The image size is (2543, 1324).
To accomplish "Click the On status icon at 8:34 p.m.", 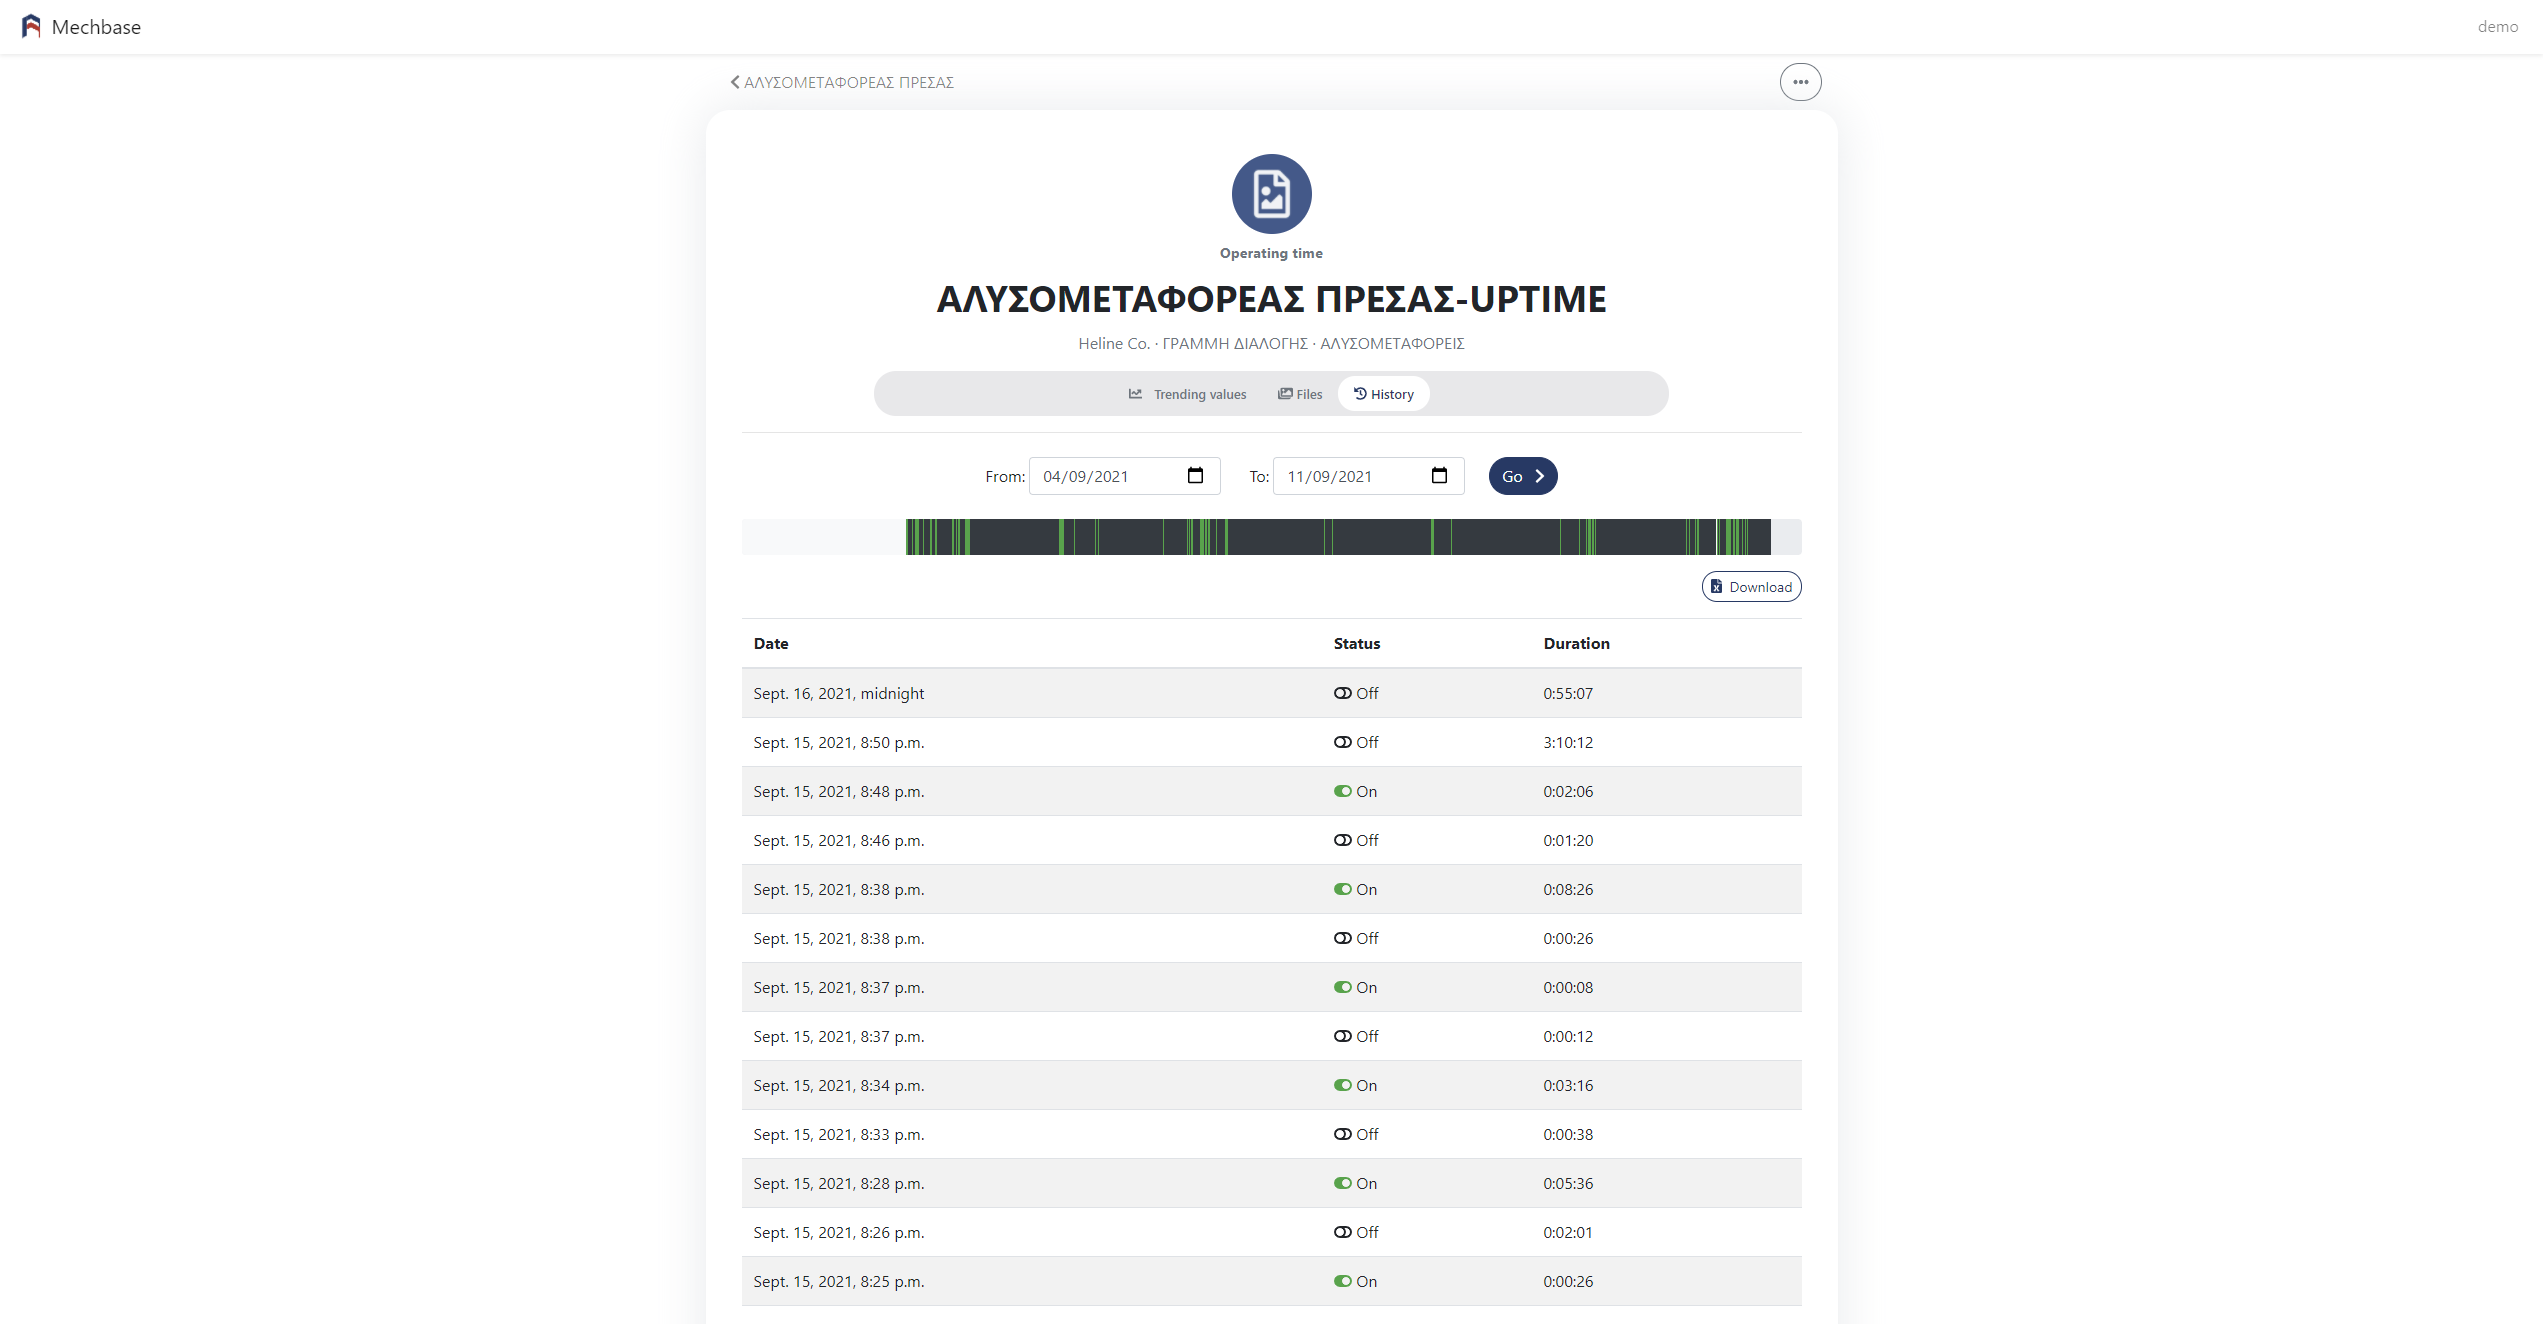I will 1342,1085.
